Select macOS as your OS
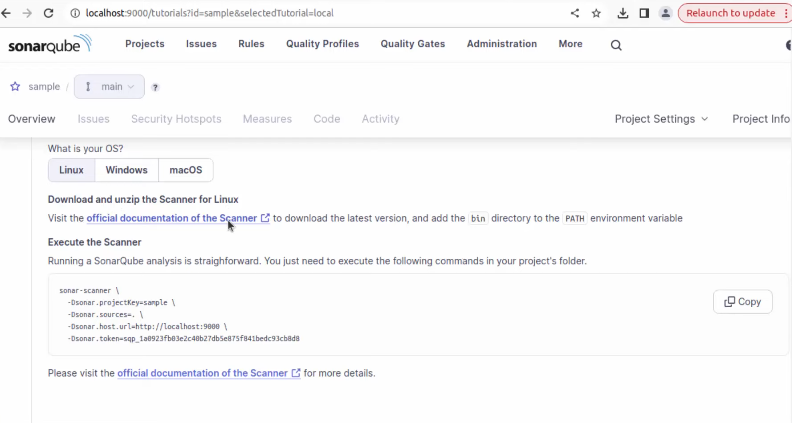This screenshot has height=423, width=792. click(x=186, y=170)
